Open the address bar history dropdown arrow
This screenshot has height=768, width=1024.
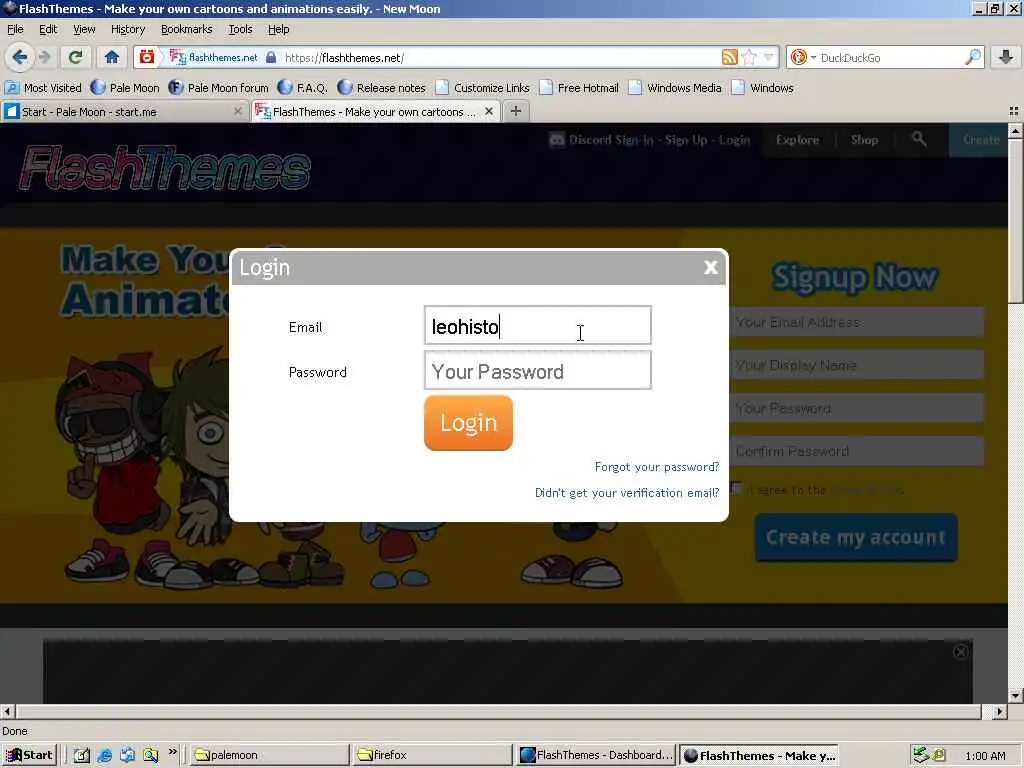point(769,57)
